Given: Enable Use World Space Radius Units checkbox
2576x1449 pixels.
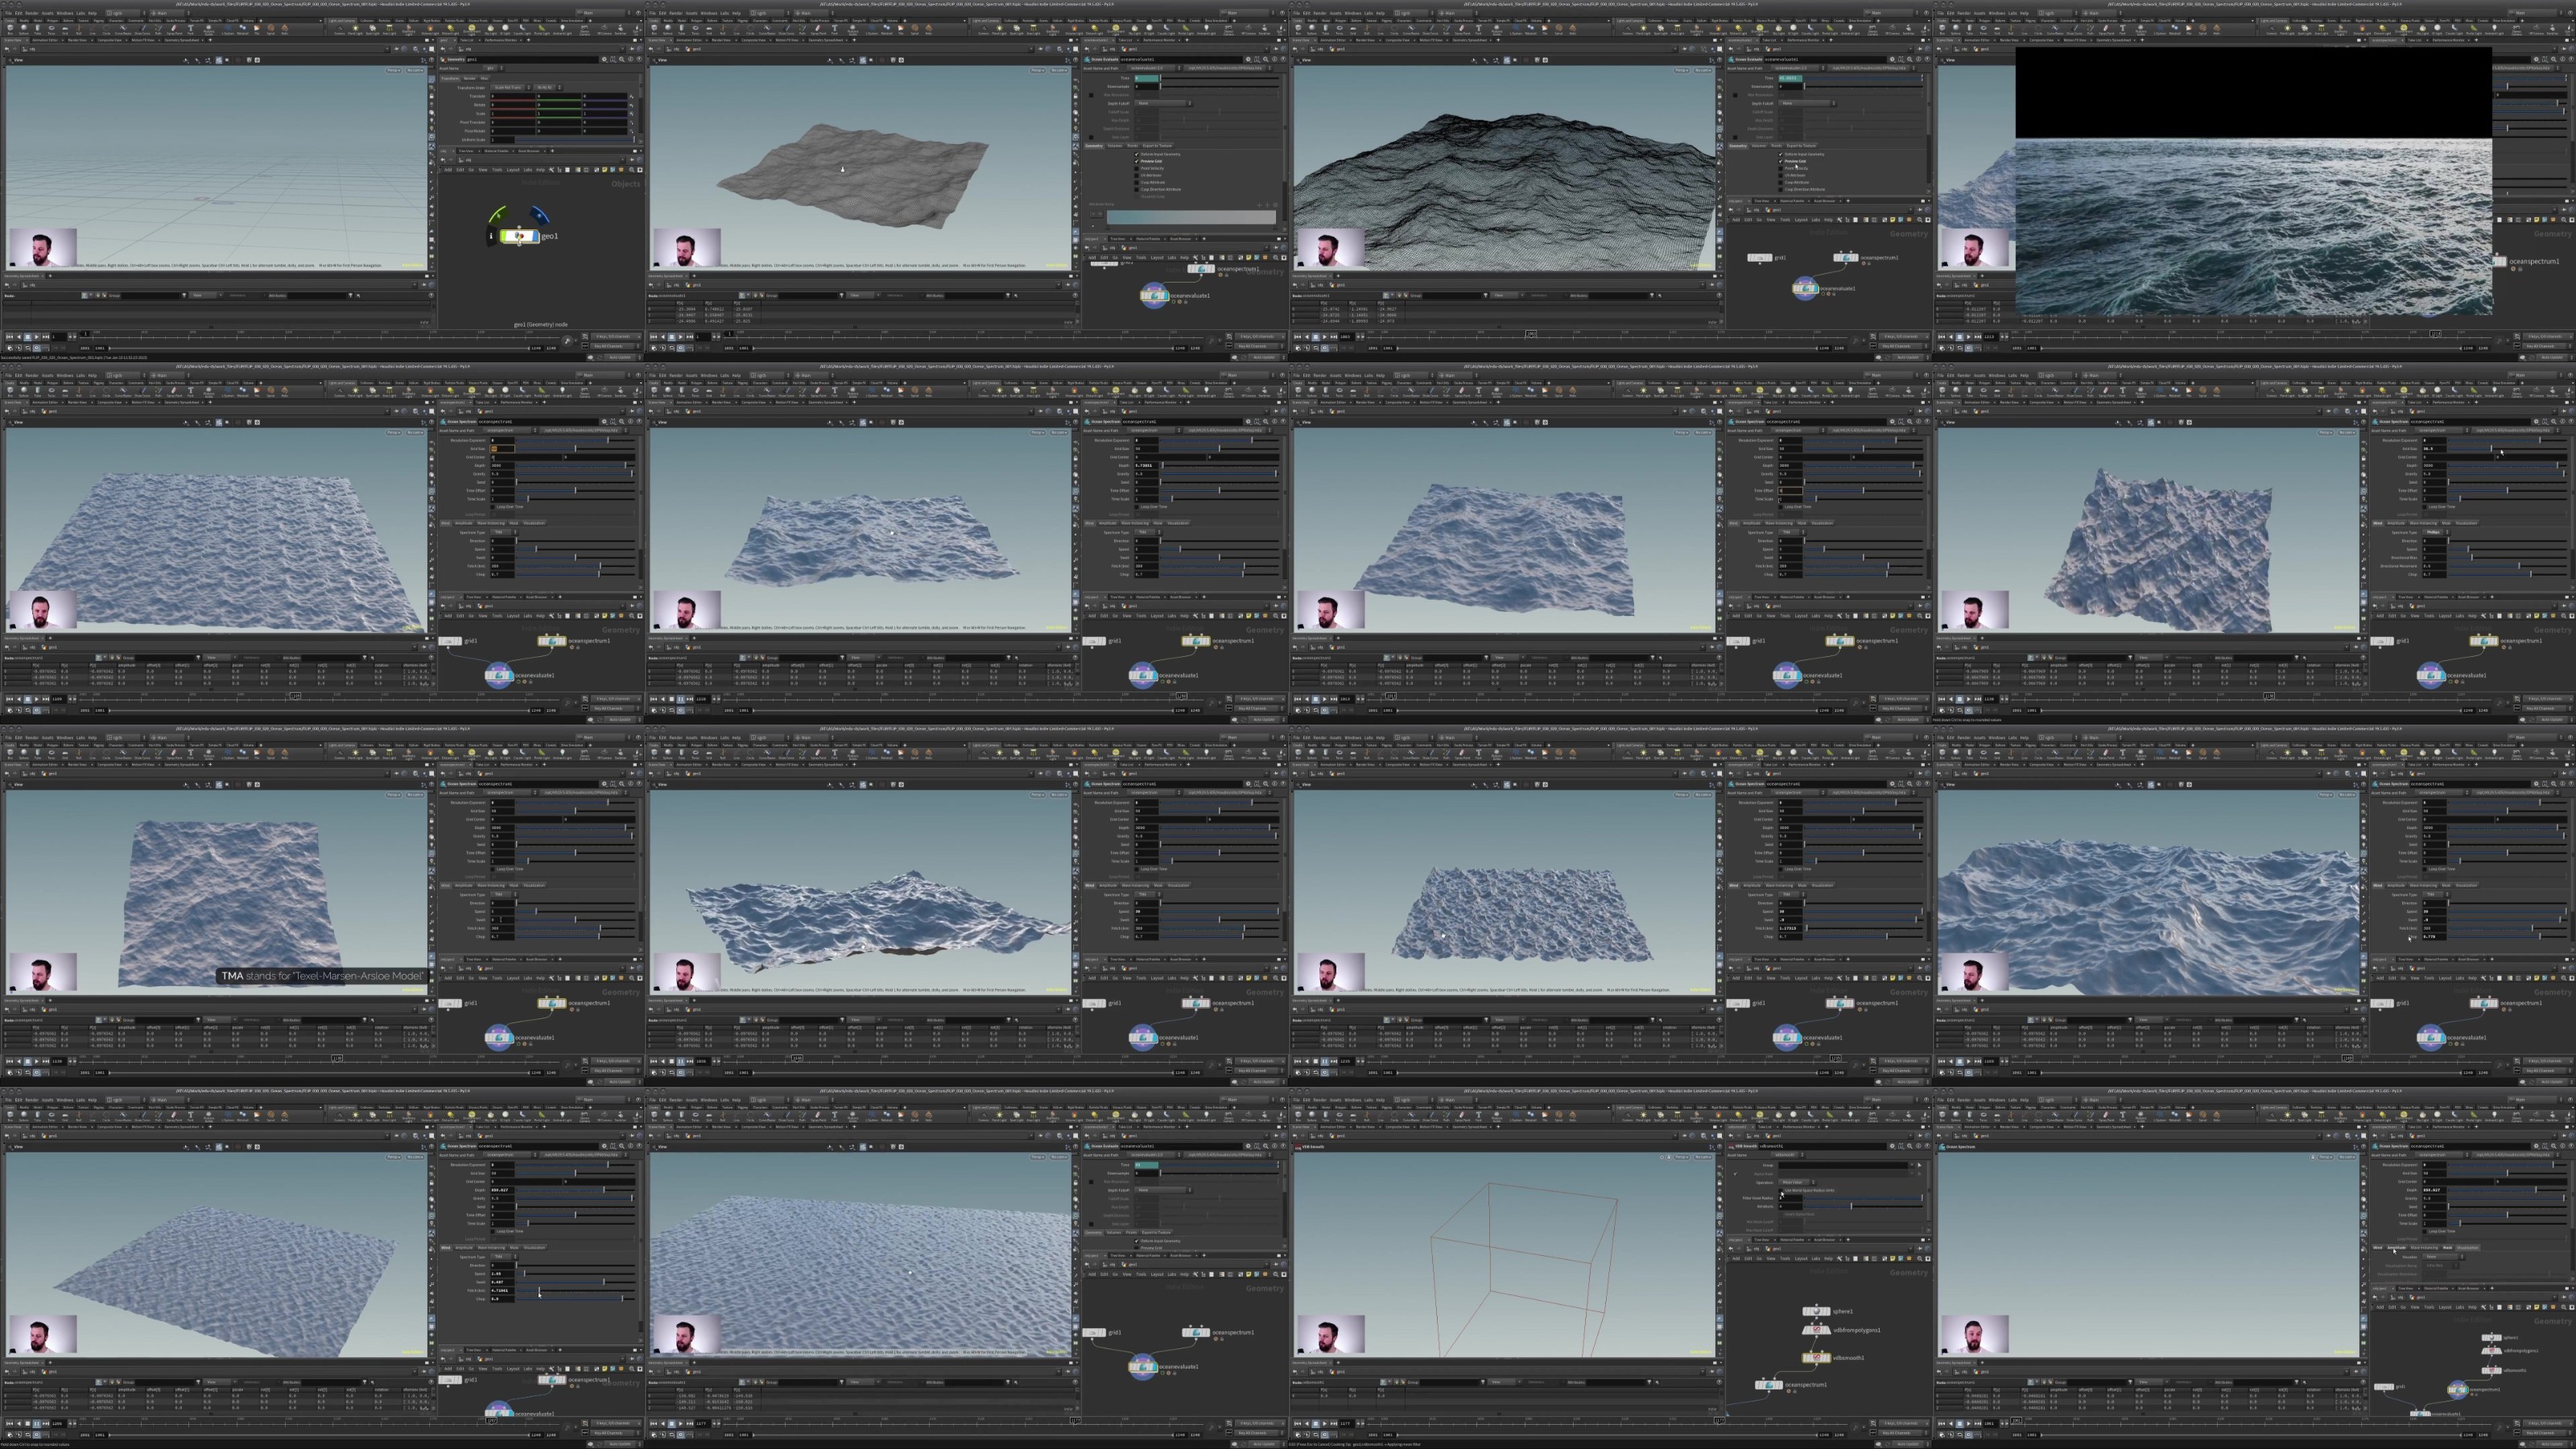Looking at the screenshot, I should (1781, 1191).
